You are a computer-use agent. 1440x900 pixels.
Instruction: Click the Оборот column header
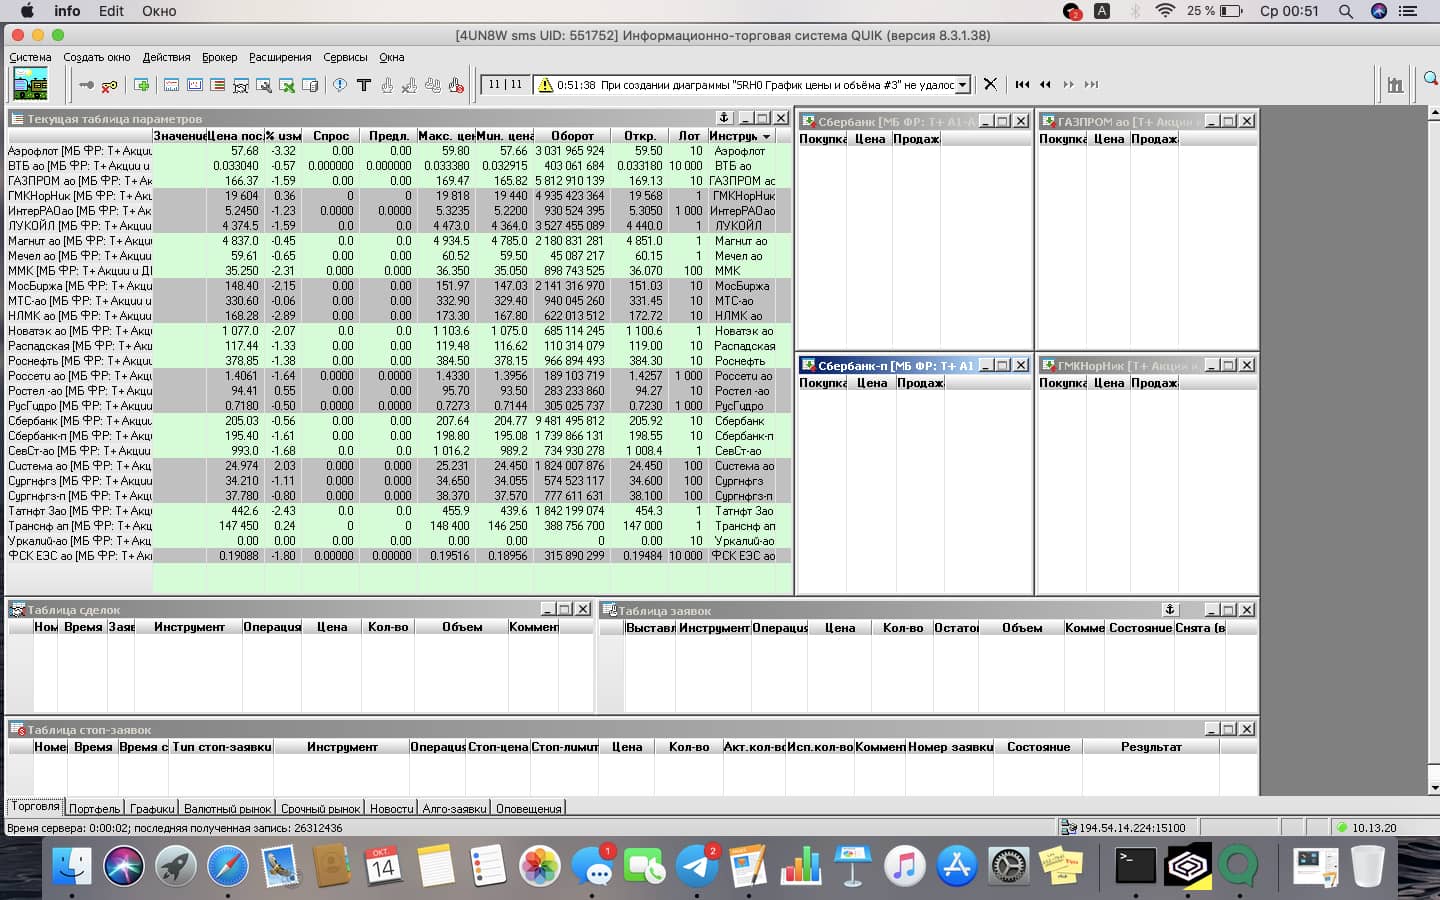[572, 136]
